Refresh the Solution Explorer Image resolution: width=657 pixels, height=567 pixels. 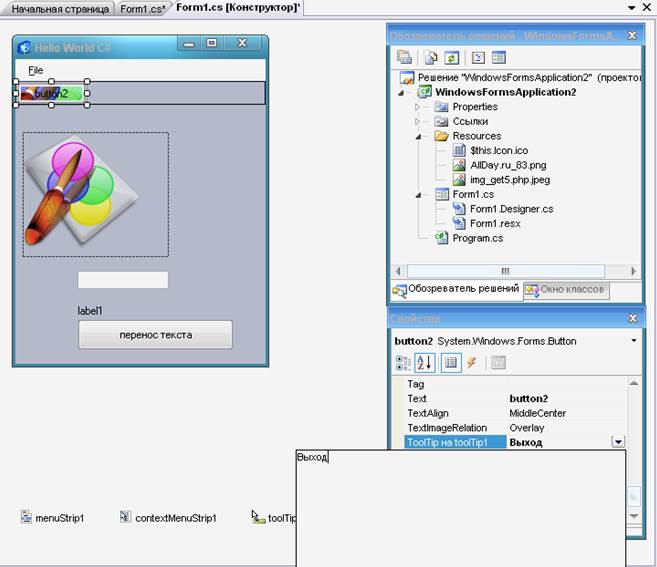coord(452,58)
